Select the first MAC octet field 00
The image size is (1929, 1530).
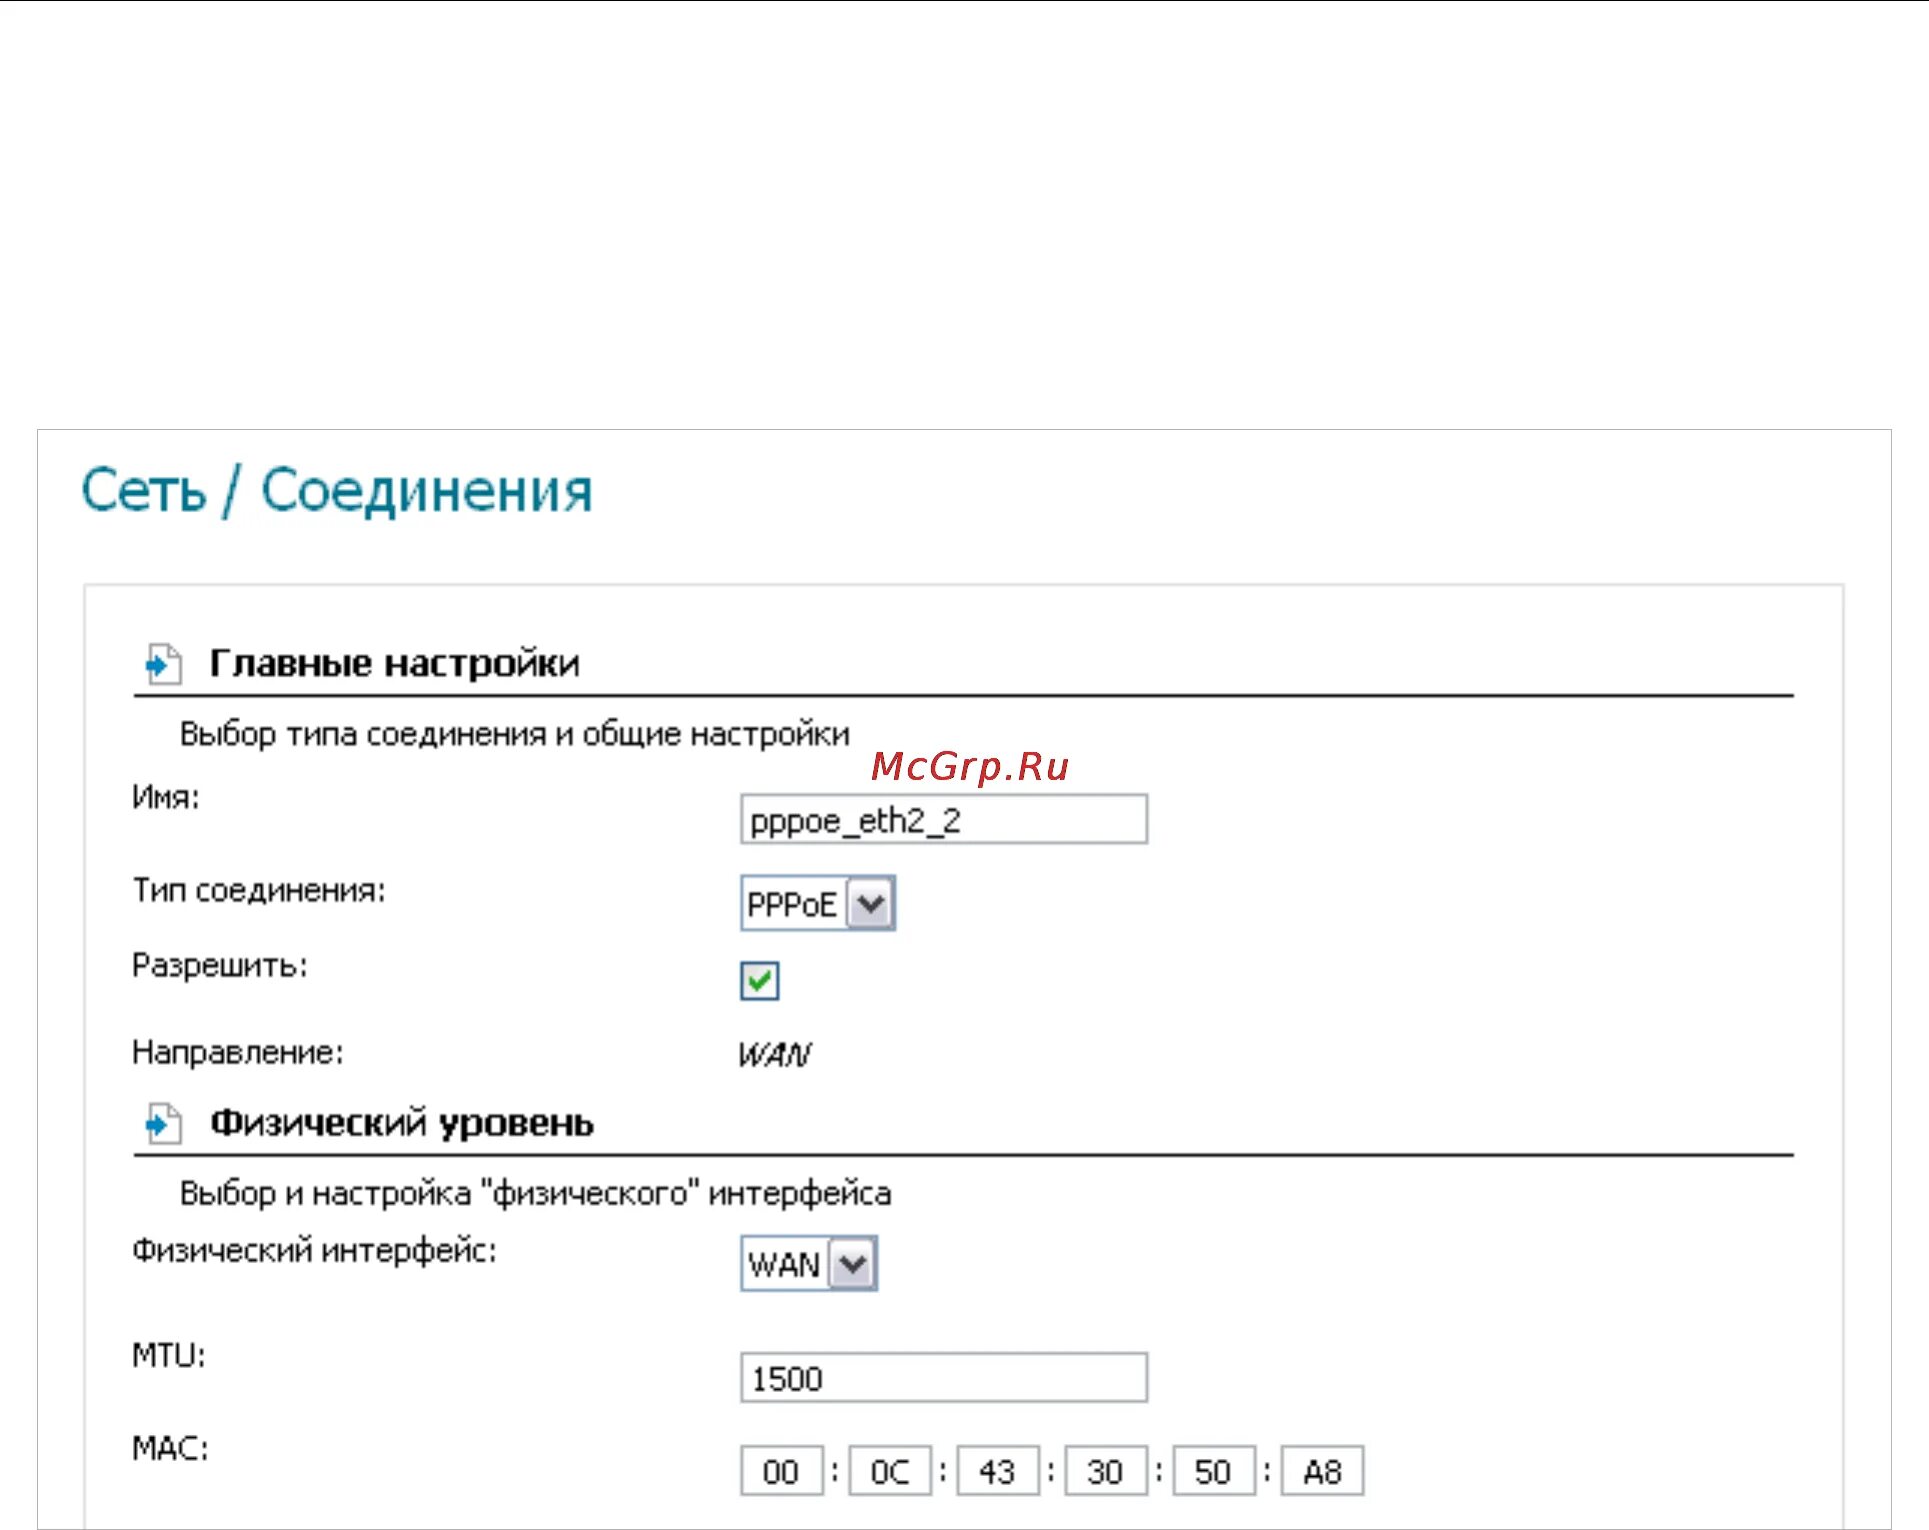pos(781,1472)
